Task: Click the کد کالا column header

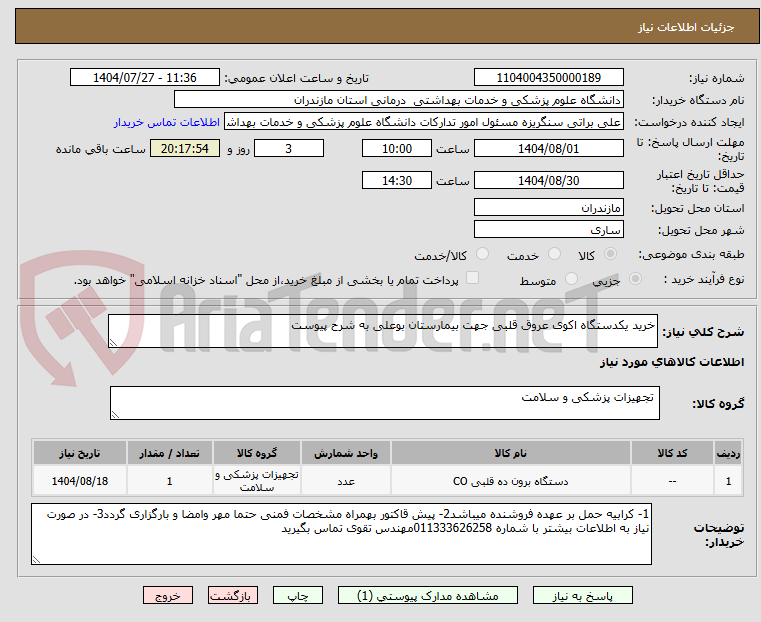Action: click(672, 453)
